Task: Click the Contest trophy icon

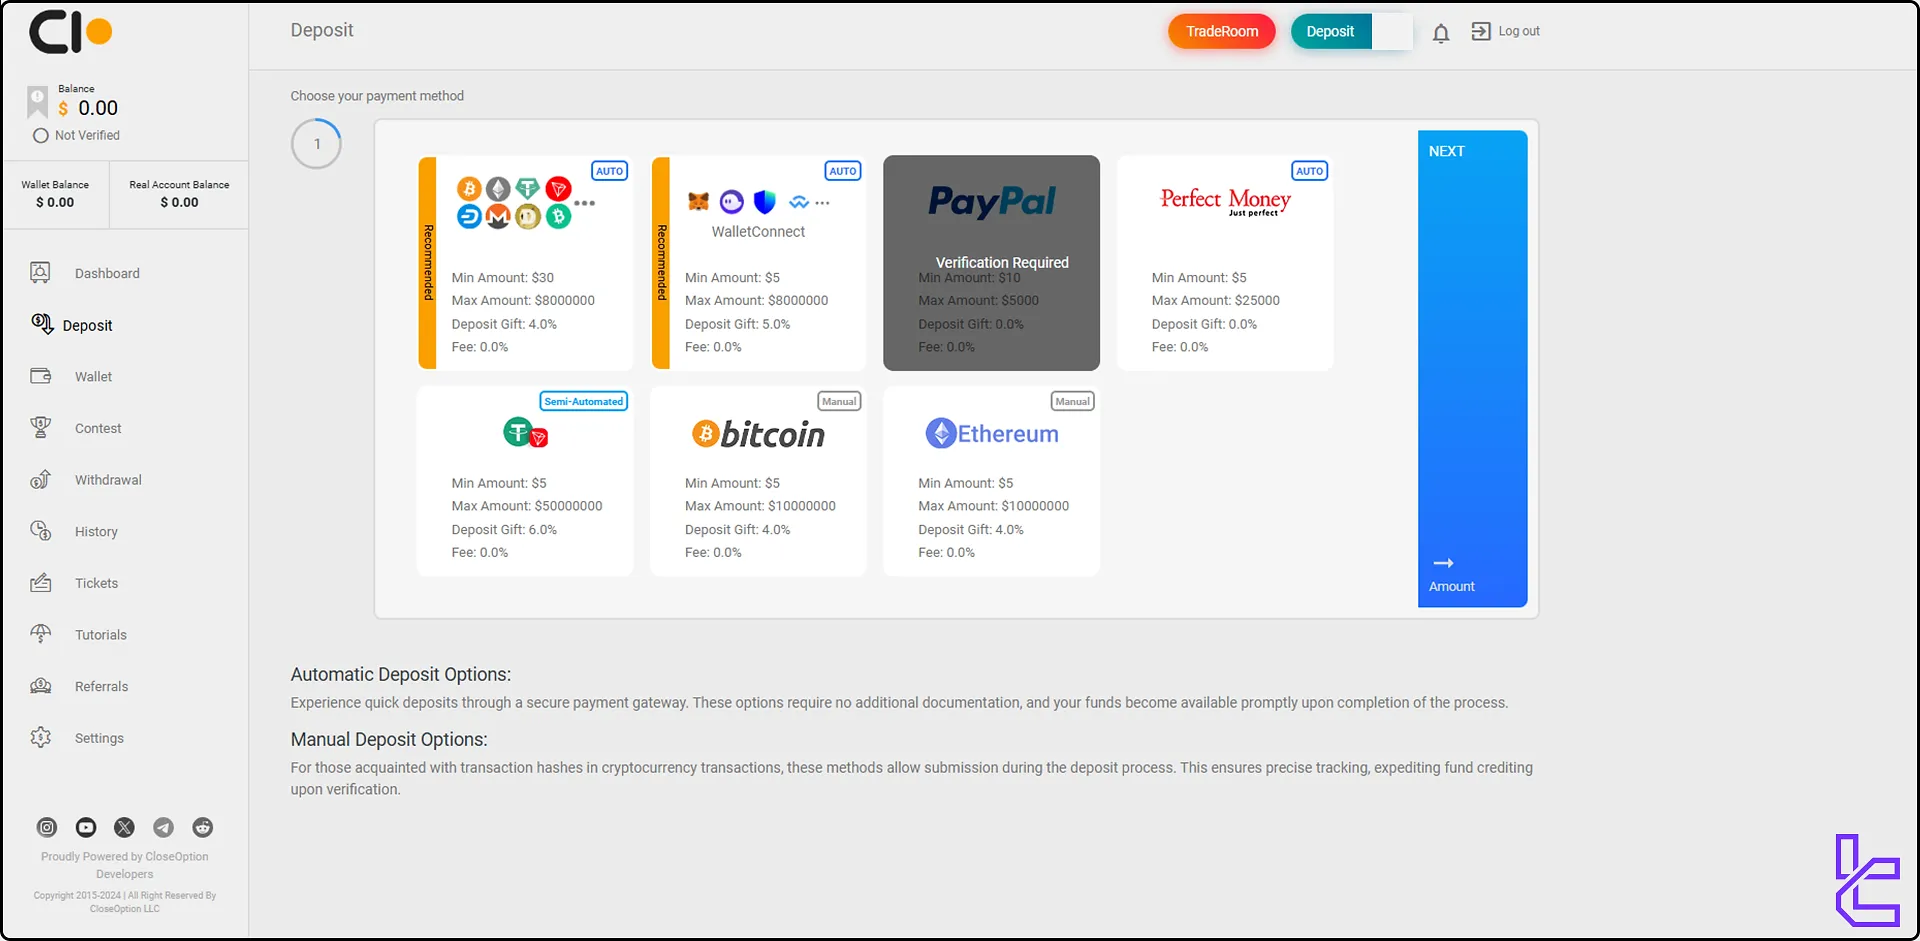Action: 41,427
